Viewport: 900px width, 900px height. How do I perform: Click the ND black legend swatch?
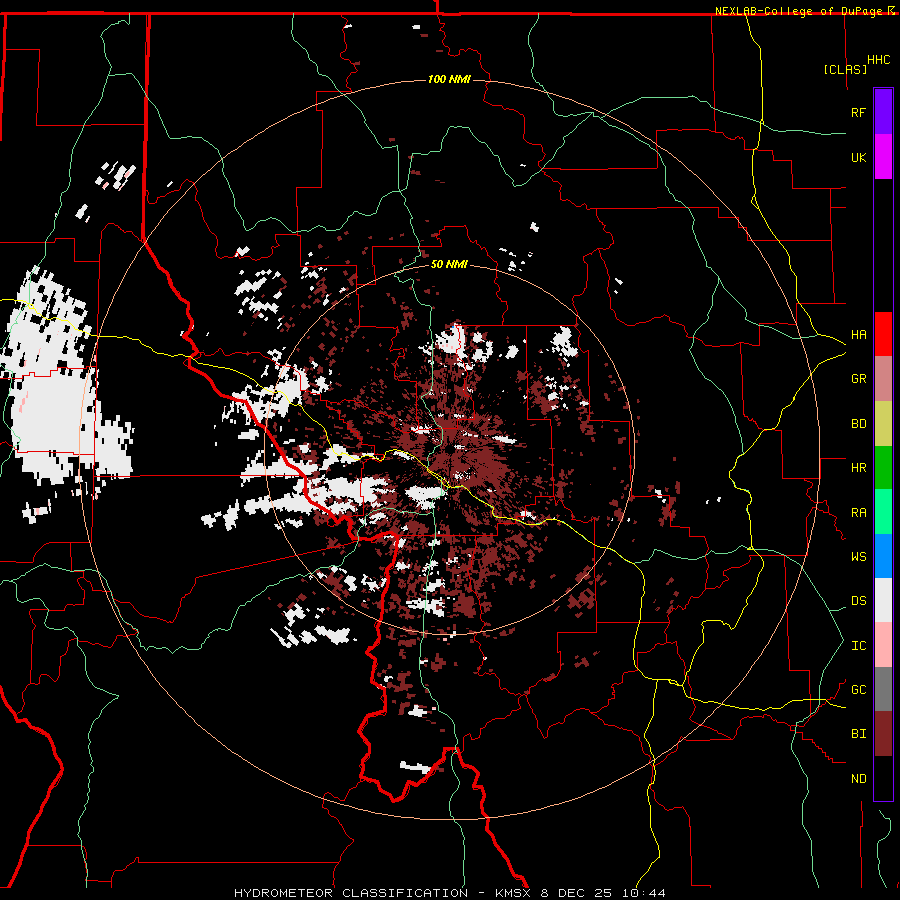(x=883, y=778)
